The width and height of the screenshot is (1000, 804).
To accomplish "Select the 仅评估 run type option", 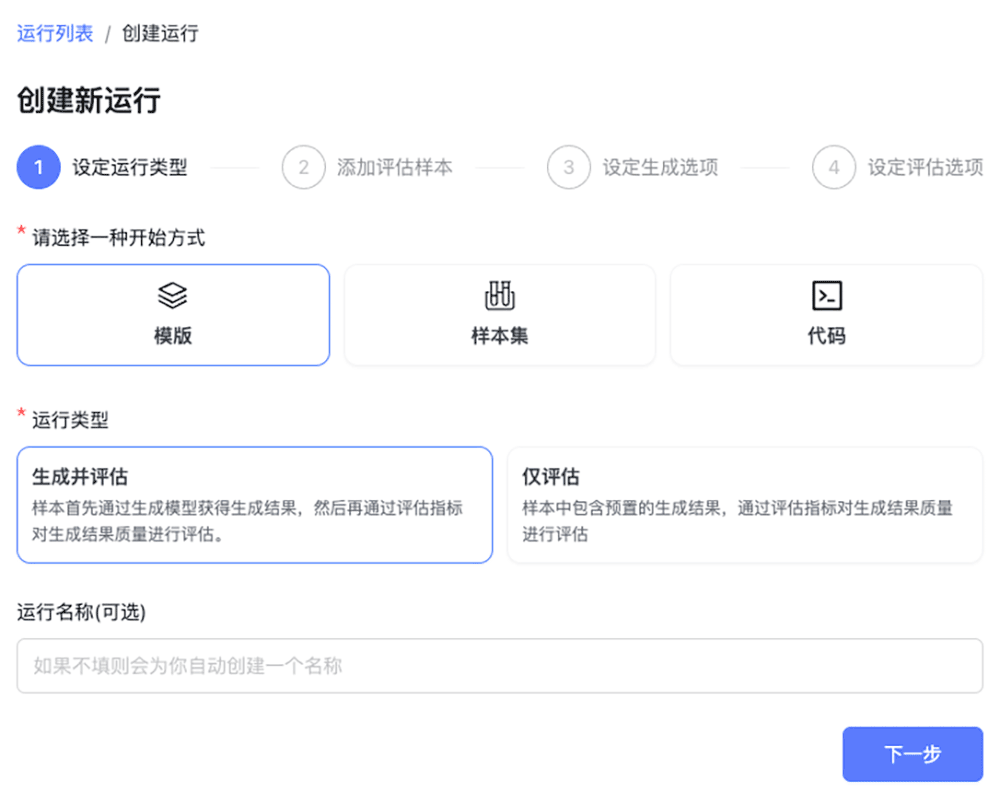I will [x=744, y=503].
